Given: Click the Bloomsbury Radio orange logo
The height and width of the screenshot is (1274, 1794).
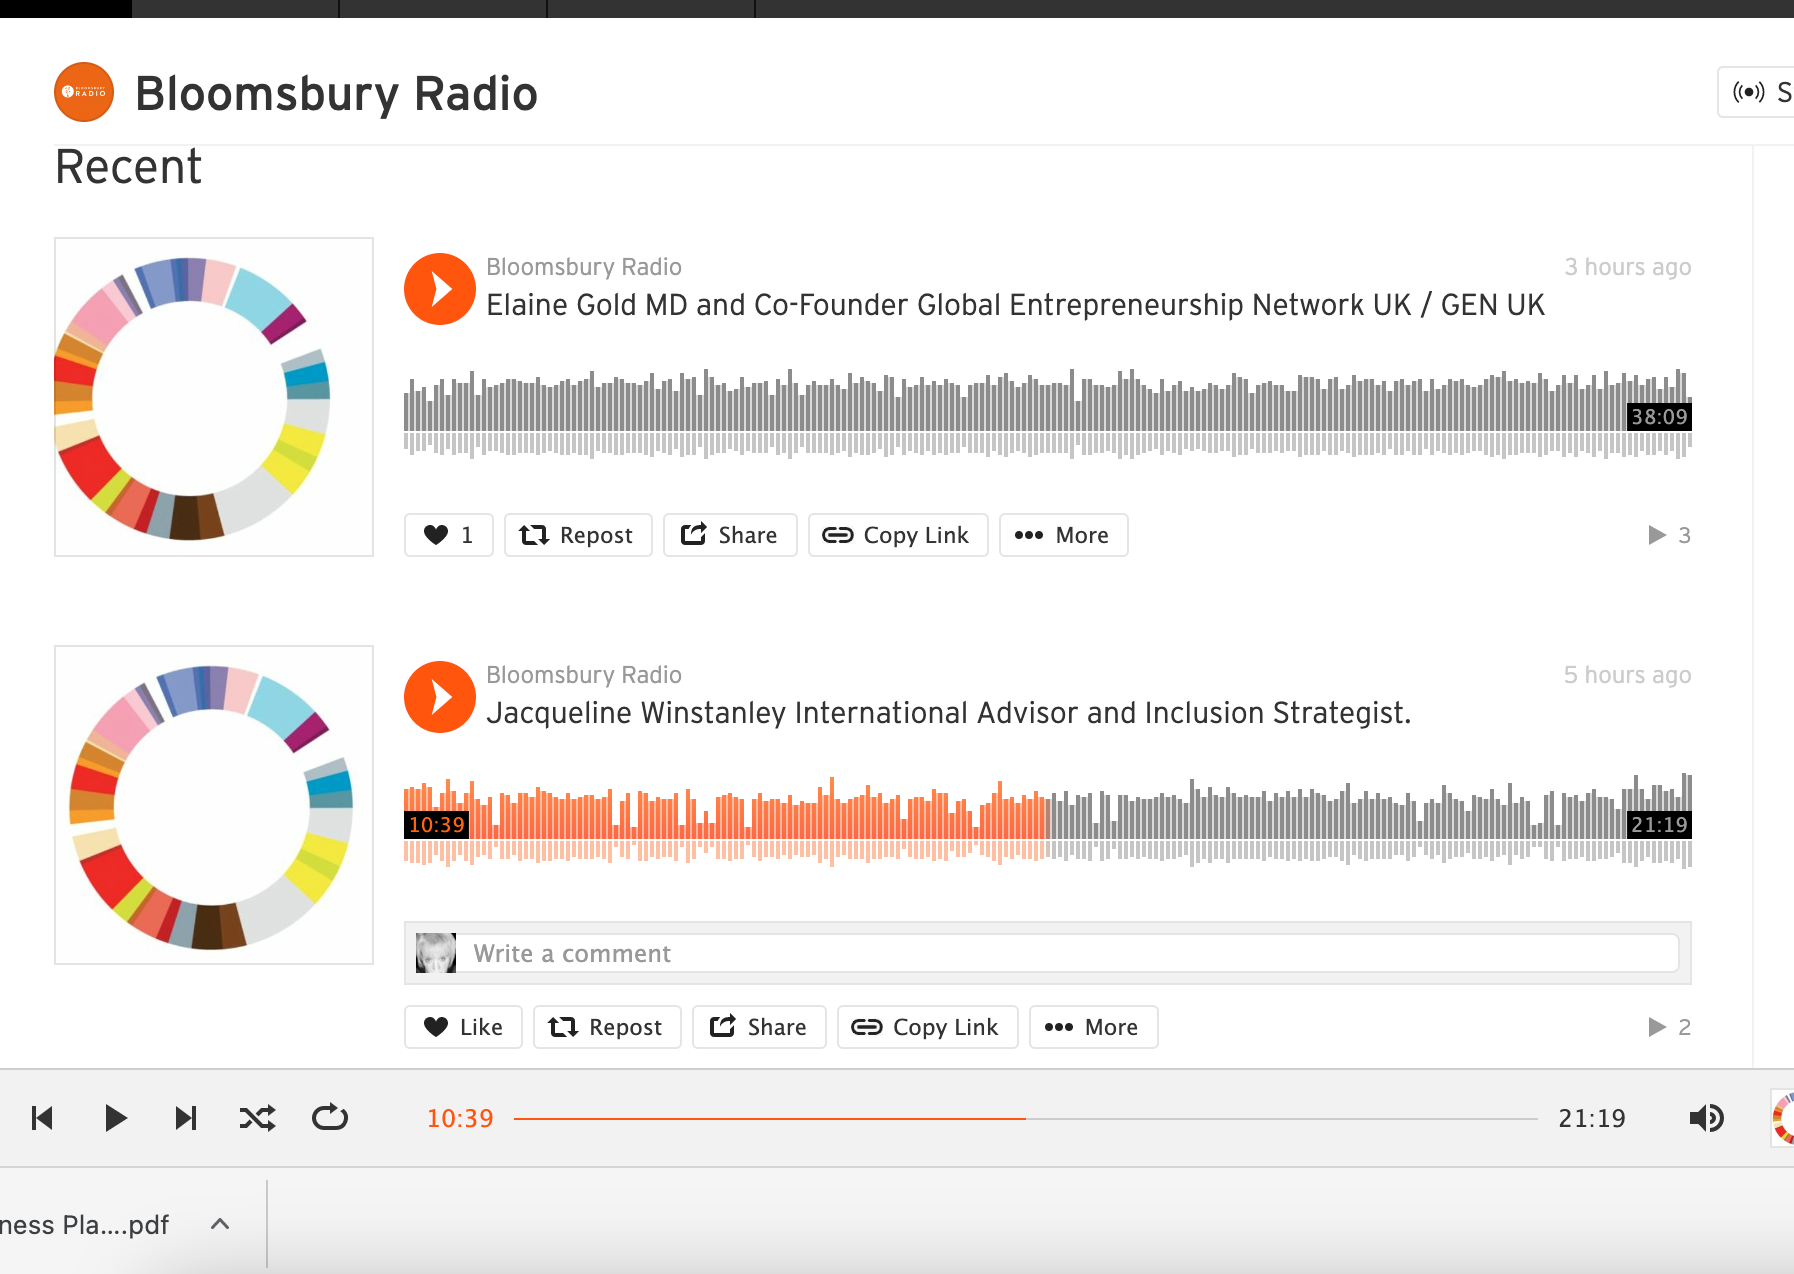Looking at the screenshot, I should tap(84, 92).
